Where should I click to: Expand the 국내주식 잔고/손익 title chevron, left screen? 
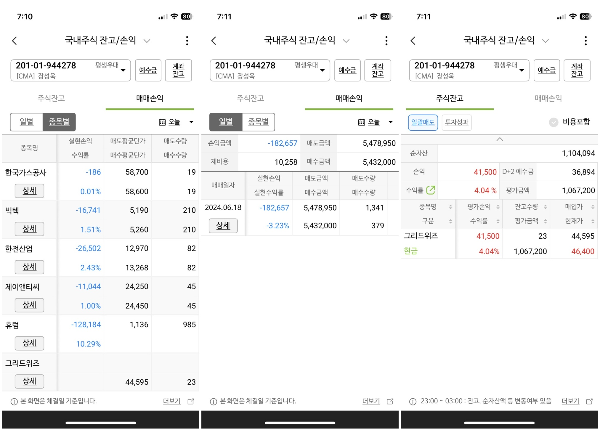(x=147, y=41)
